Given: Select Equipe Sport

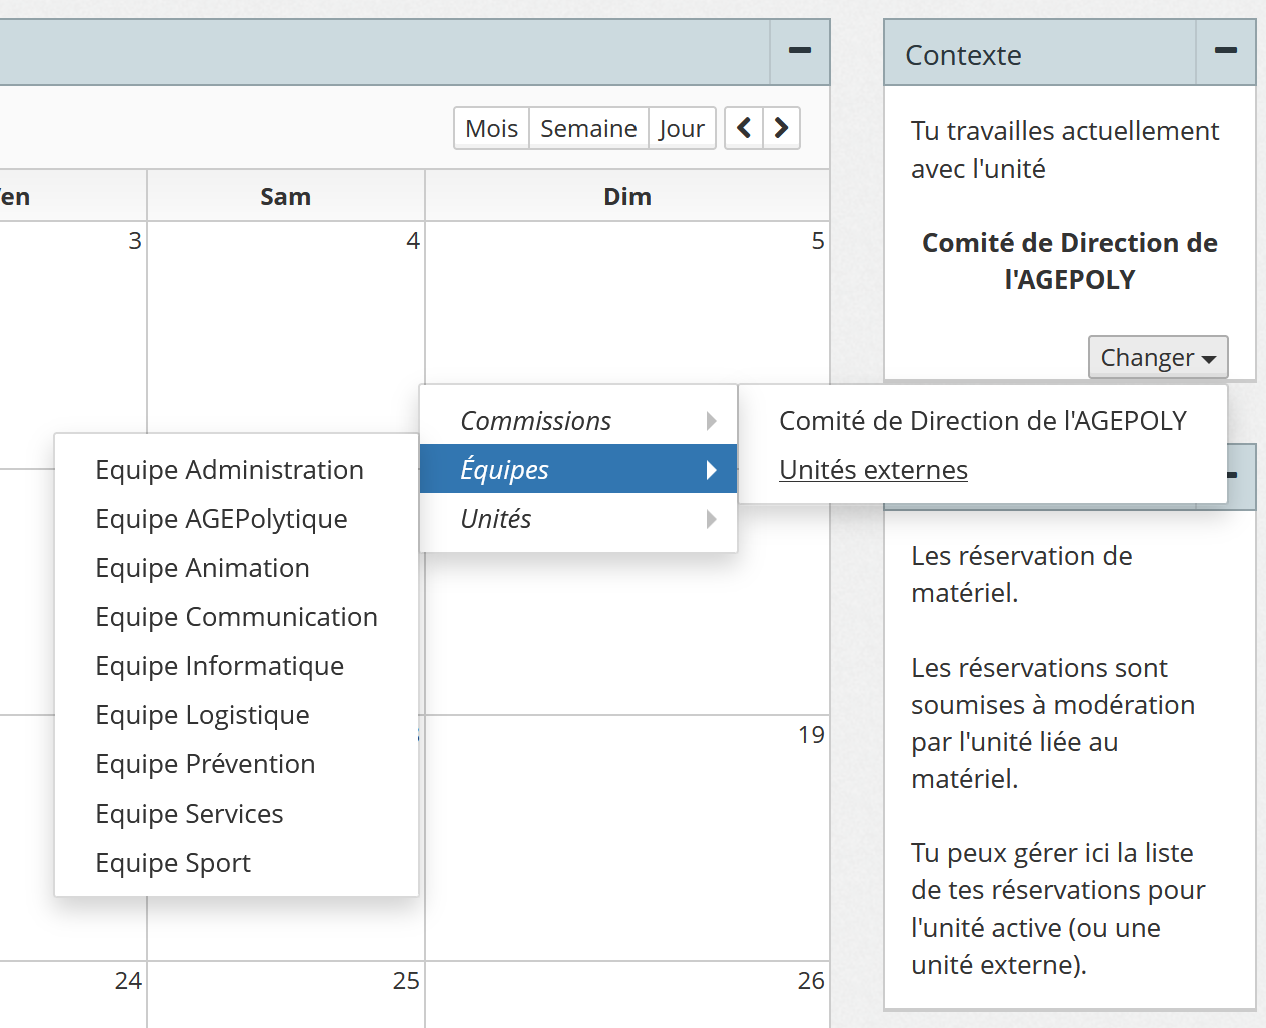Looking at the screenshot, I should pos(173,862).
